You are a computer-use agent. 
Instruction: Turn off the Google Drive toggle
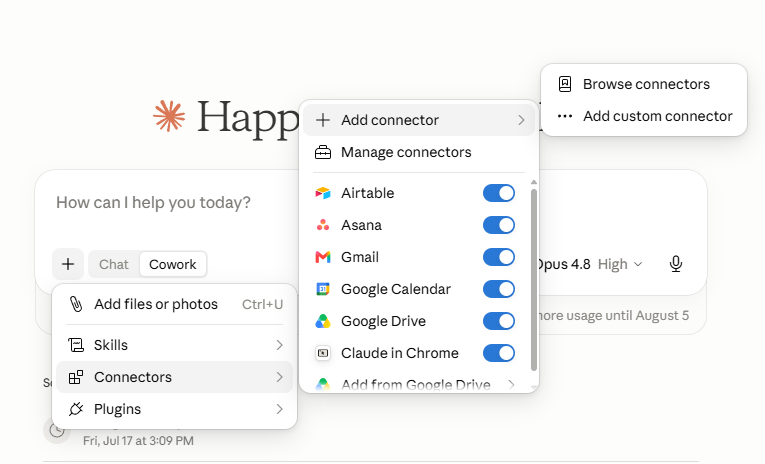(x=499, y=321)
